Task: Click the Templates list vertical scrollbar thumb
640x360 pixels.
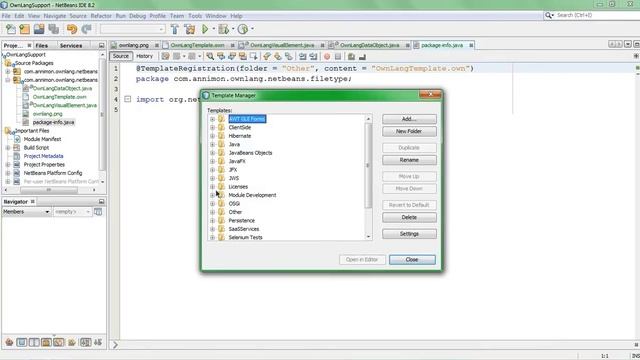Action: (368, 165)
